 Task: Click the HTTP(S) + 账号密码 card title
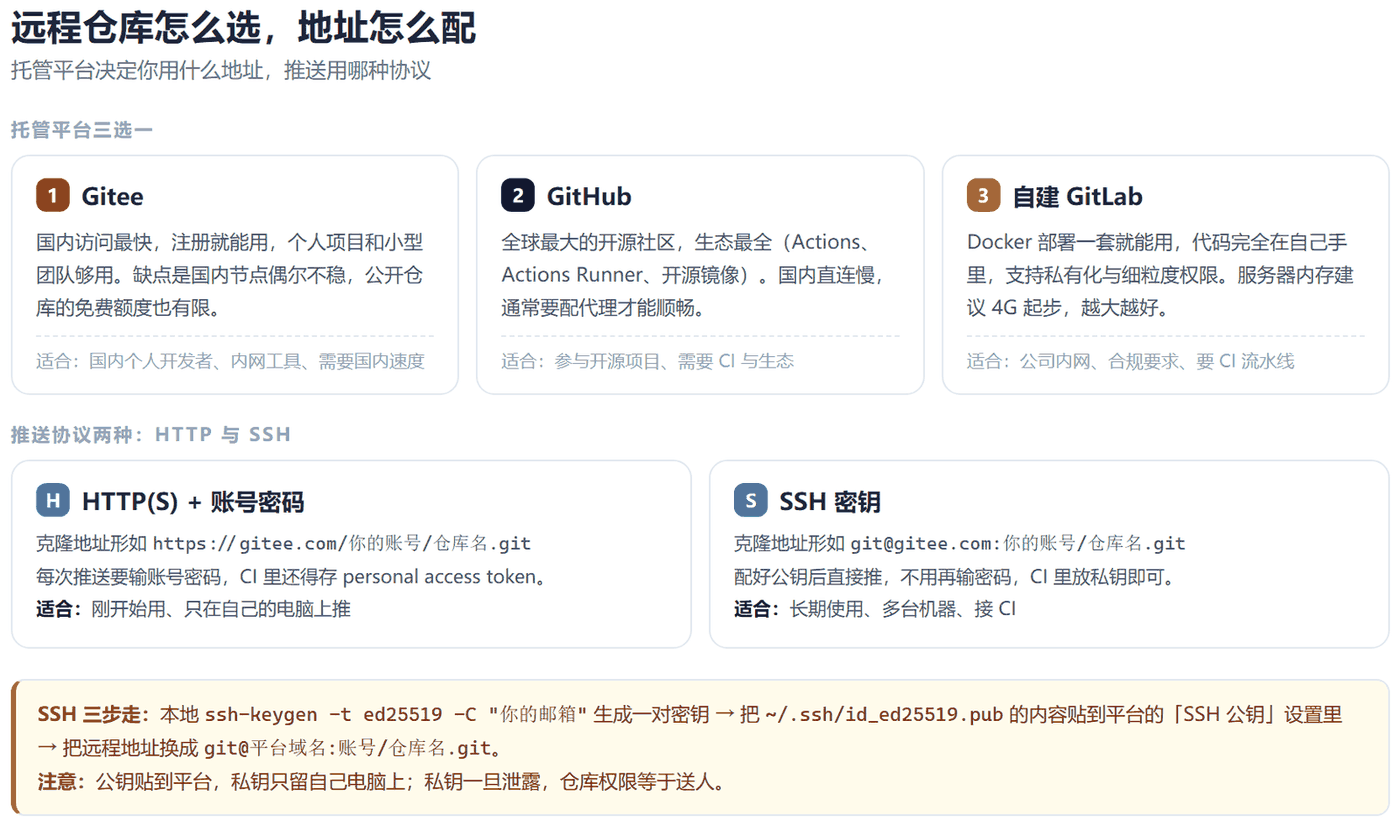pos(193,501)
